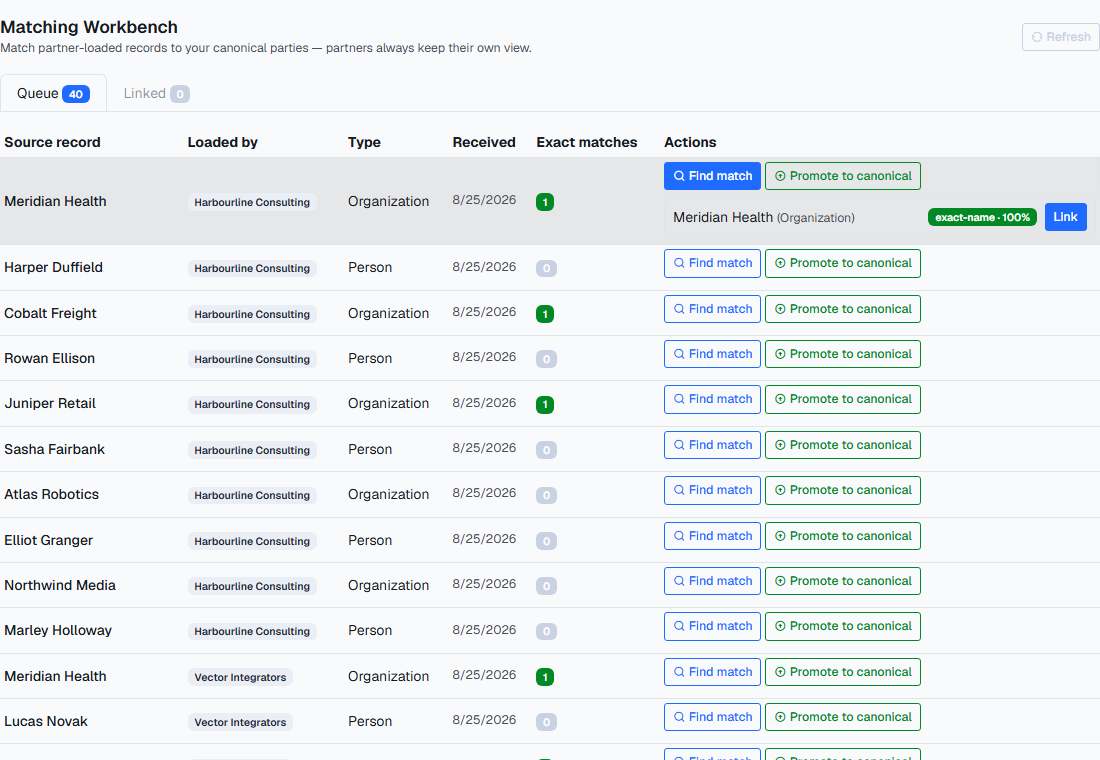Find match for Harper Duffield
The height and width of the screenshot is (760, 1100).
click(x=712, y=263)
